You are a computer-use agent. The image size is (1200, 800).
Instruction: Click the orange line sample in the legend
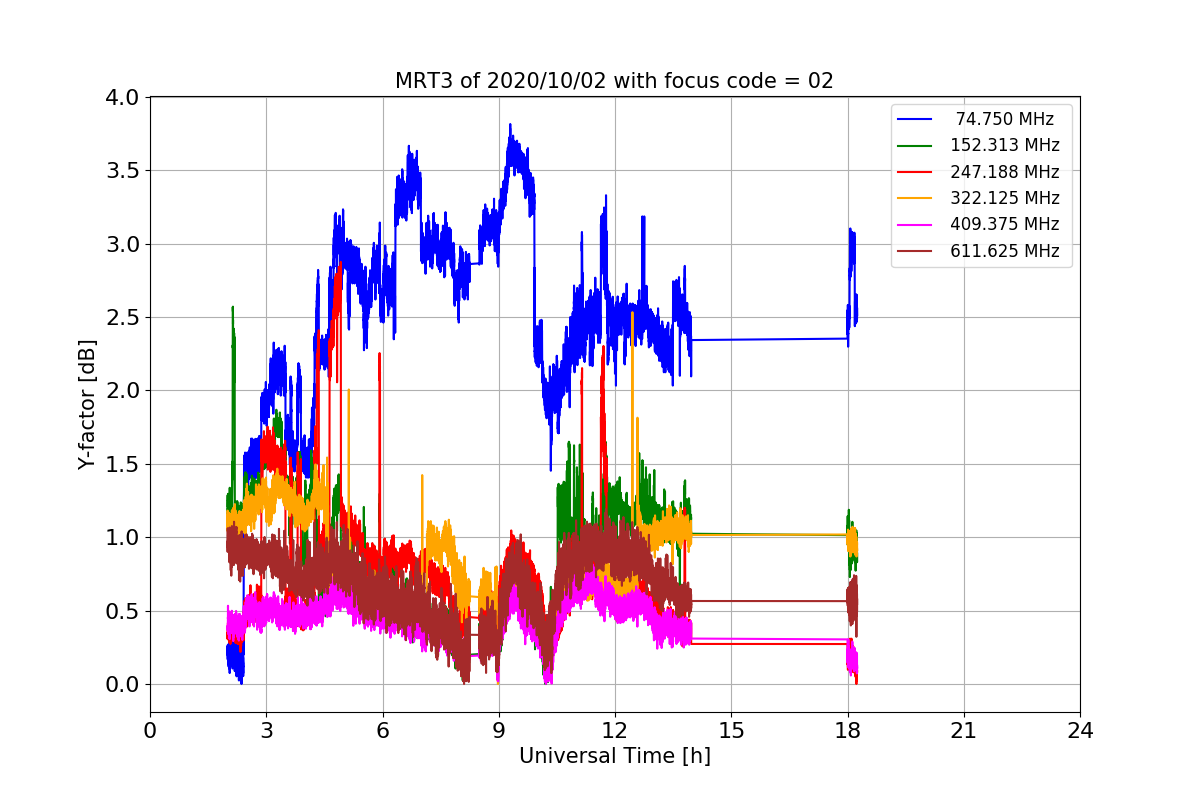click(x=916, y=198)
